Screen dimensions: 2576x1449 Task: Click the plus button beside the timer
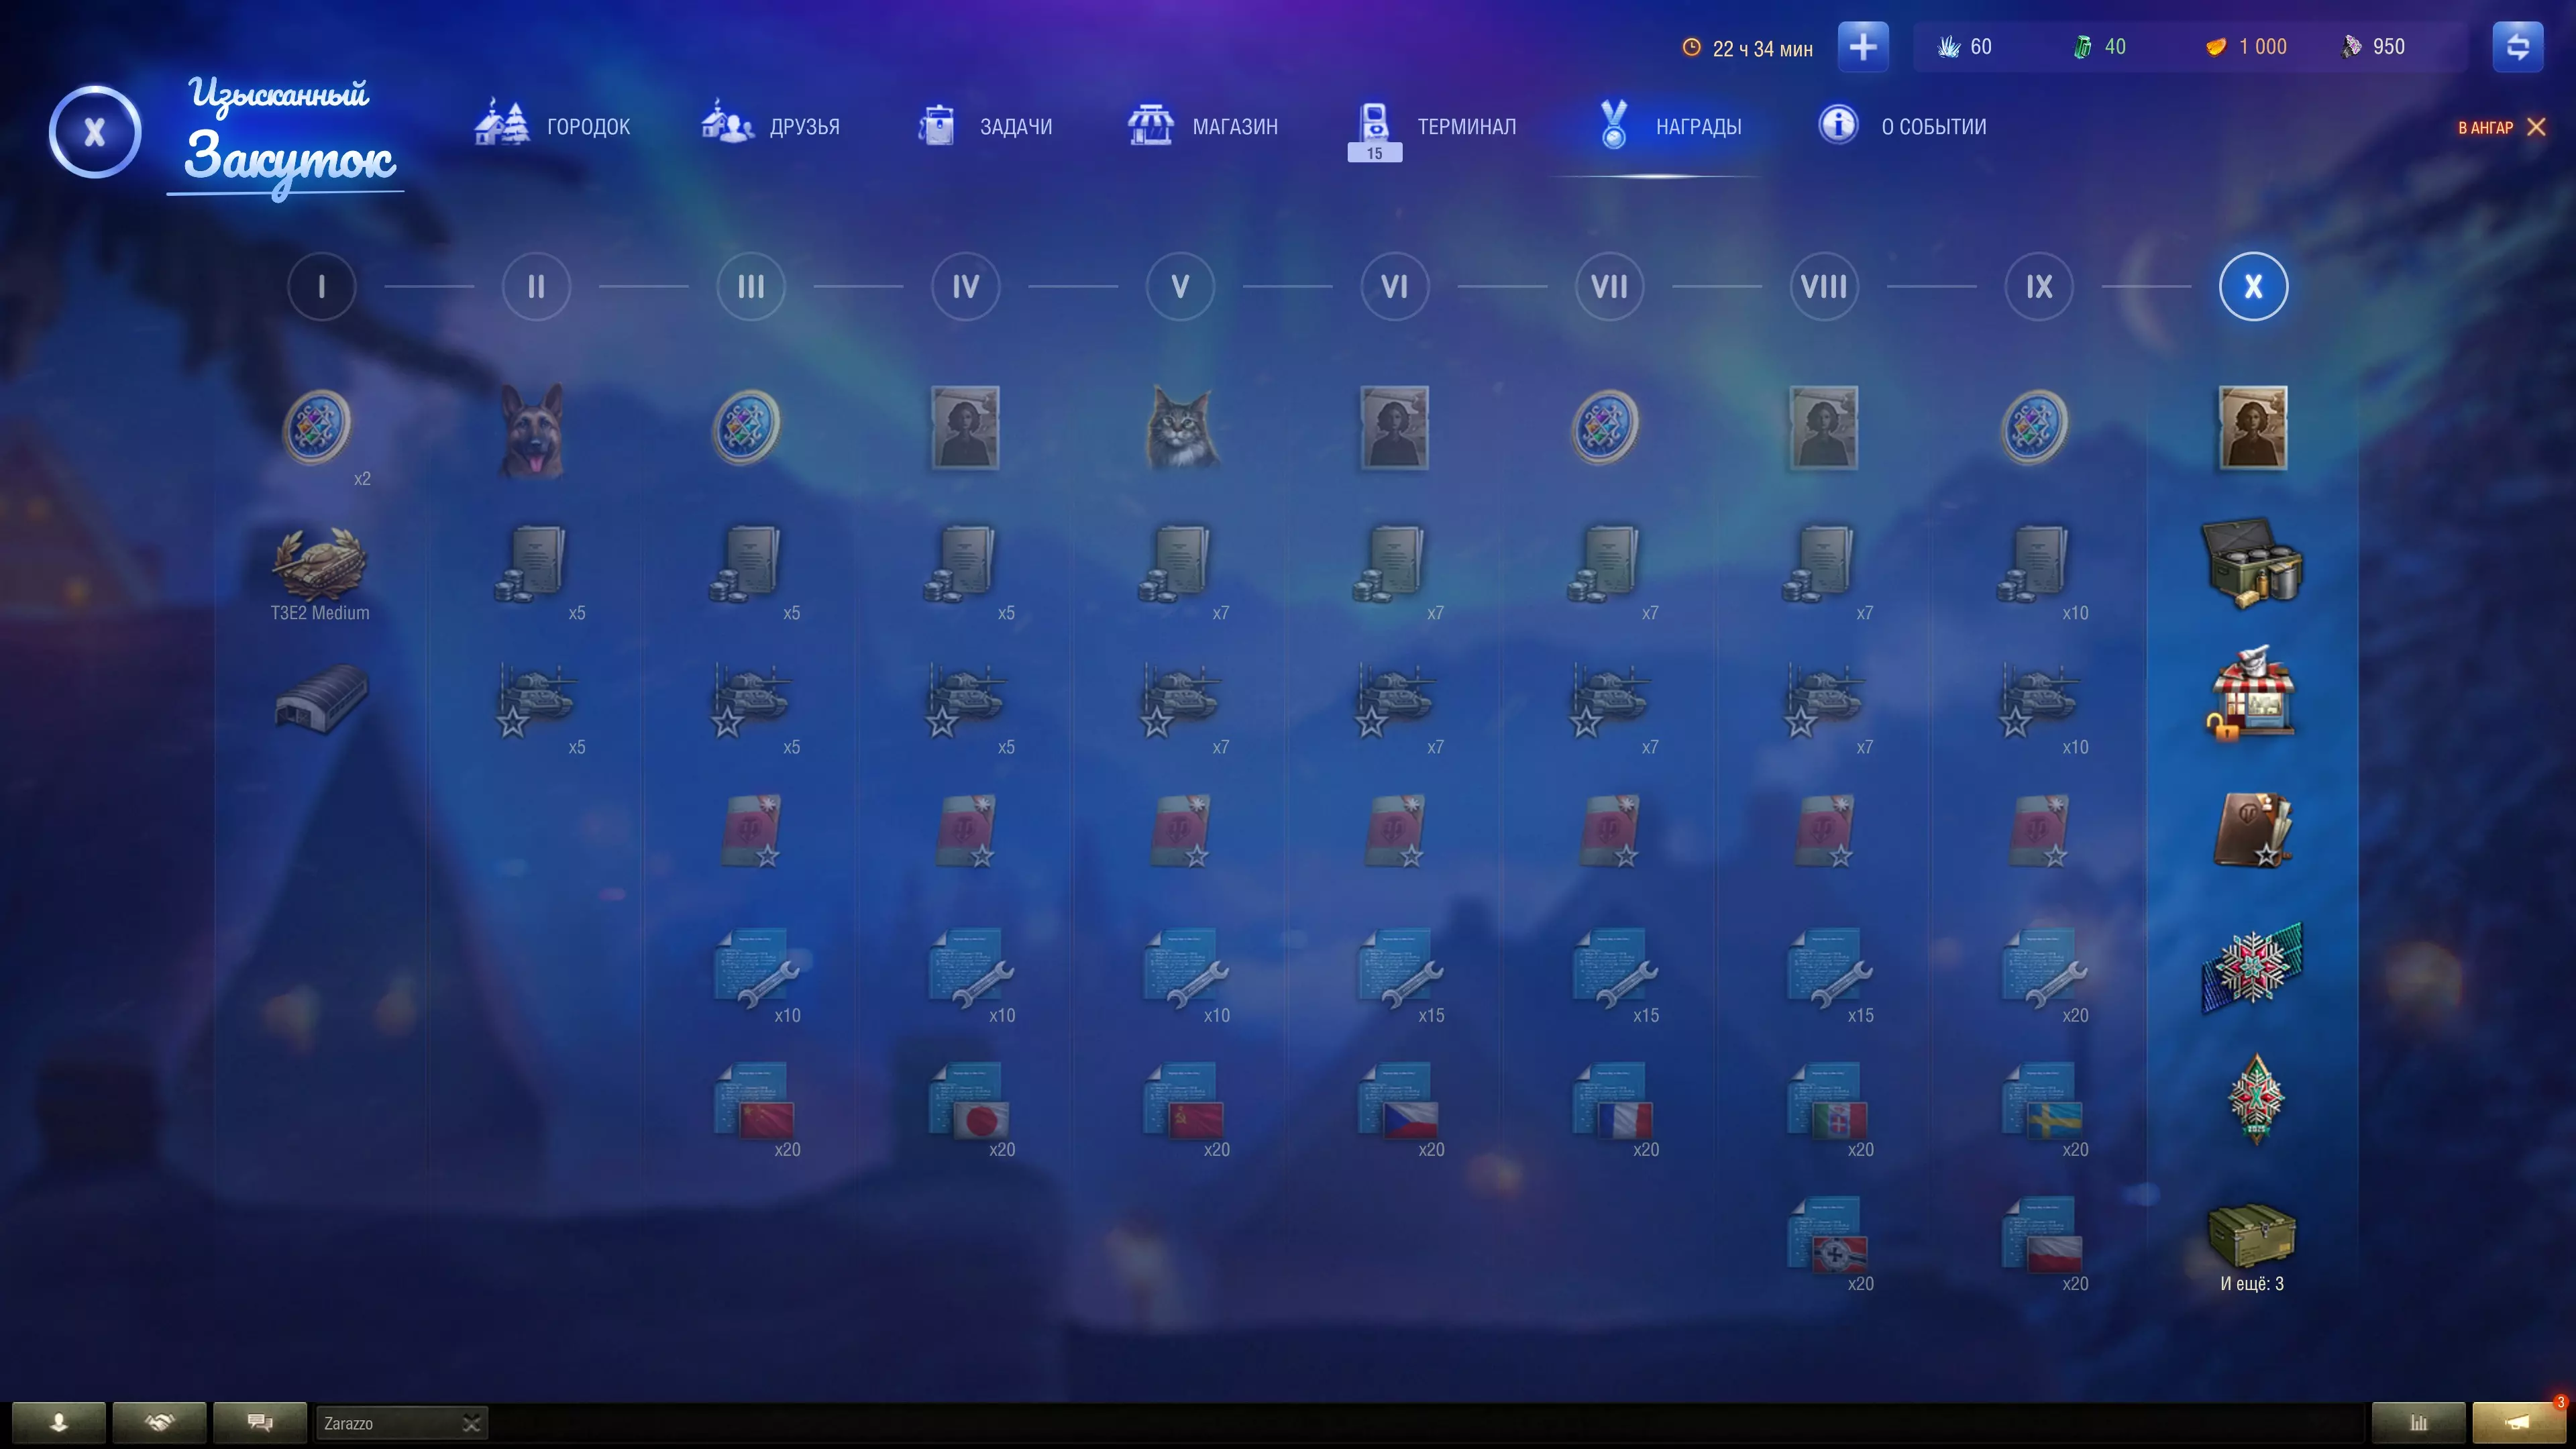pyautogui.click(x=1862, y=47)
